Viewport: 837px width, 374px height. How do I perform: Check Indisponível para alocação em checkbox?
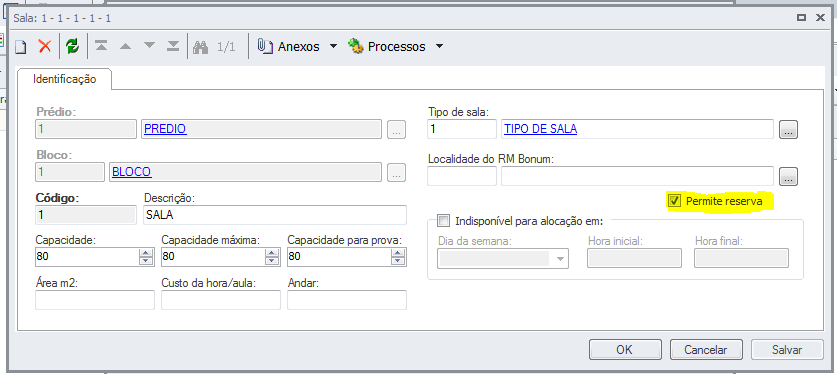(x=443, y=220)
